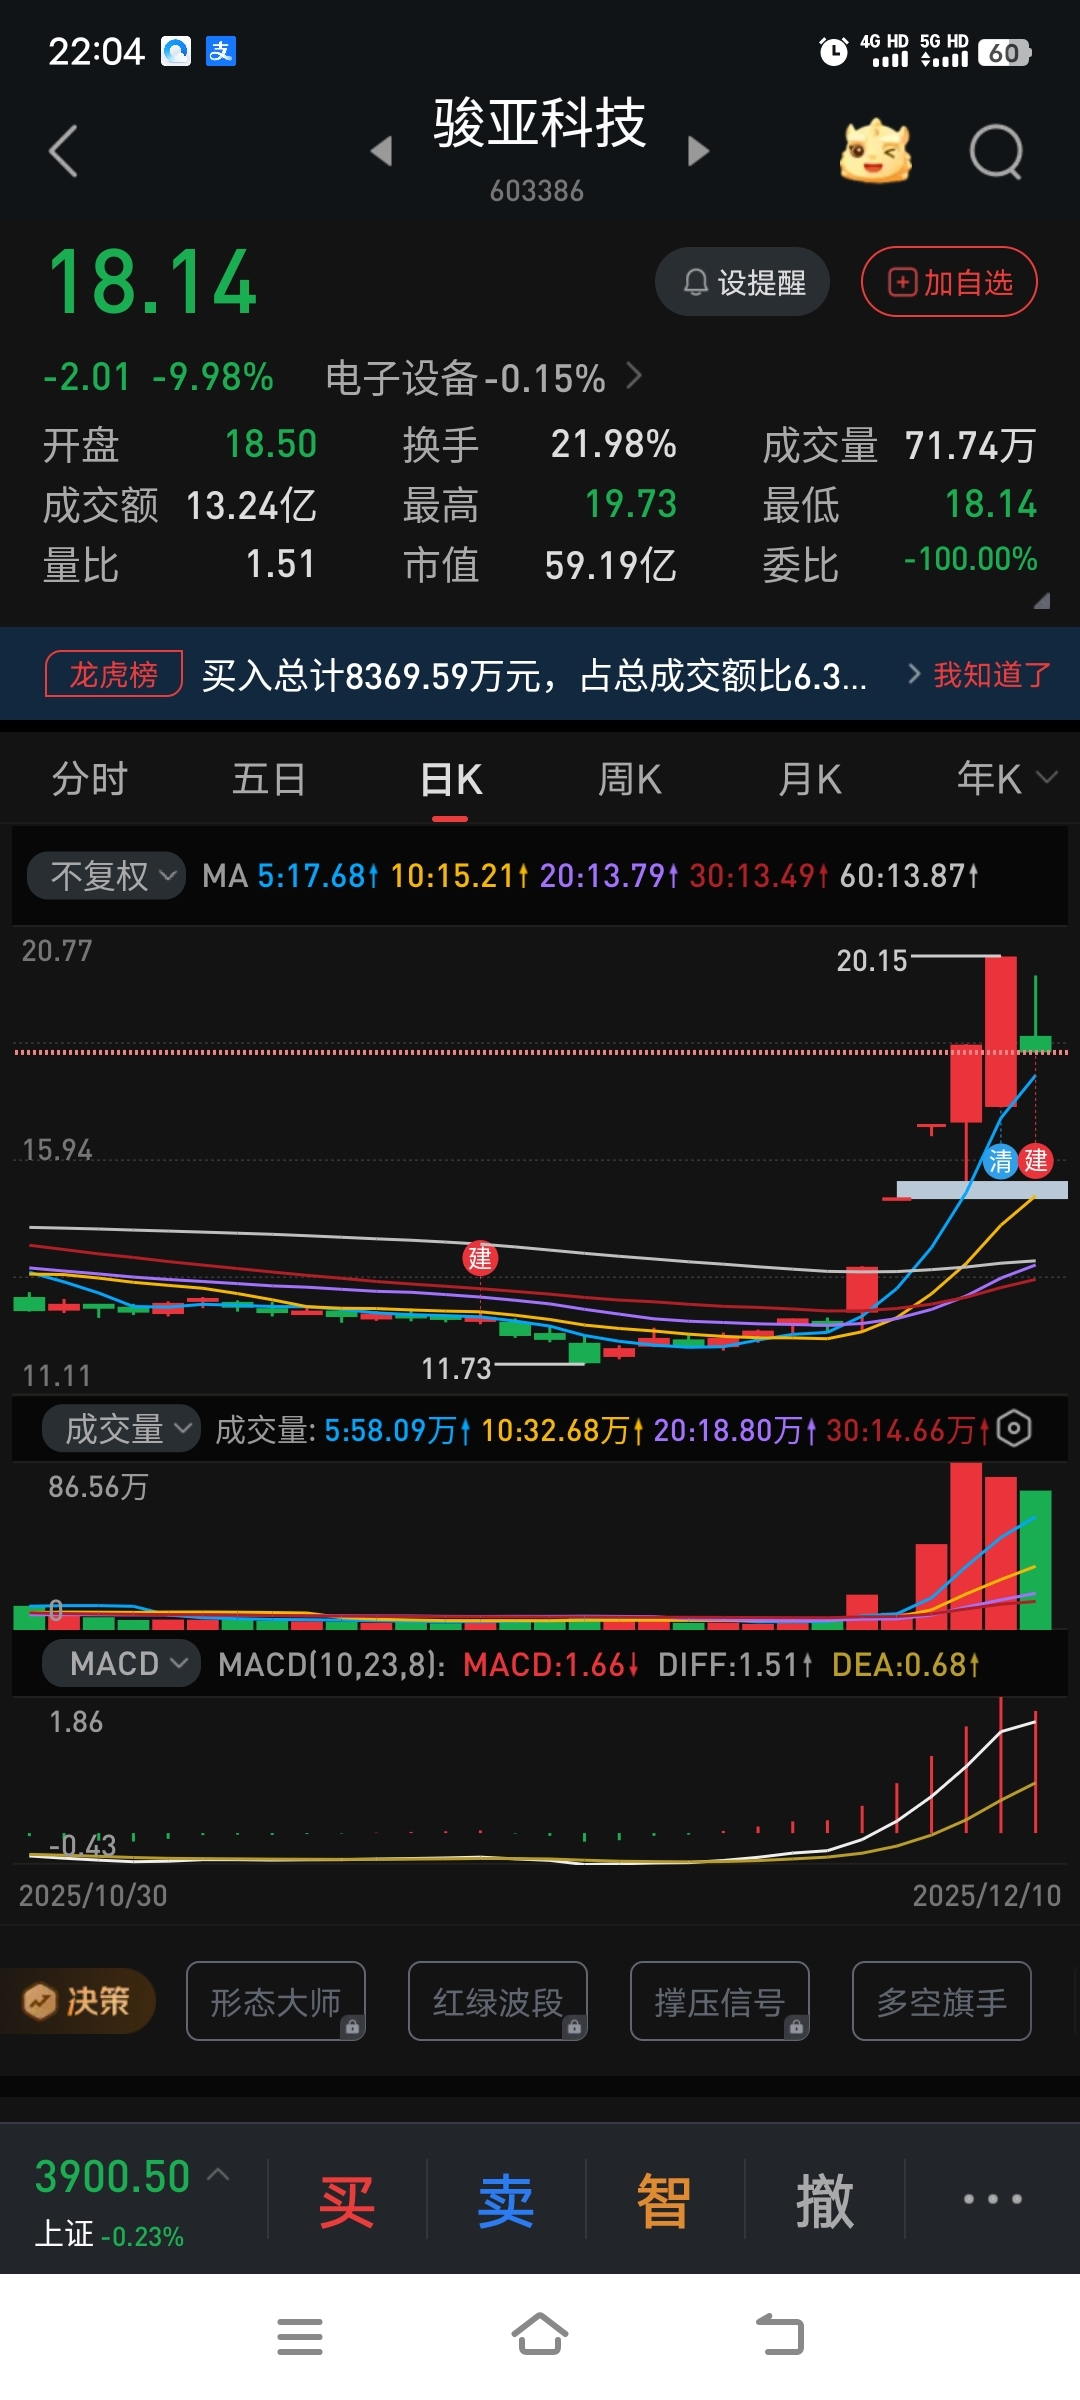Dismiss banner with 我知道了

pyautogui.click(x=992, y=675)
